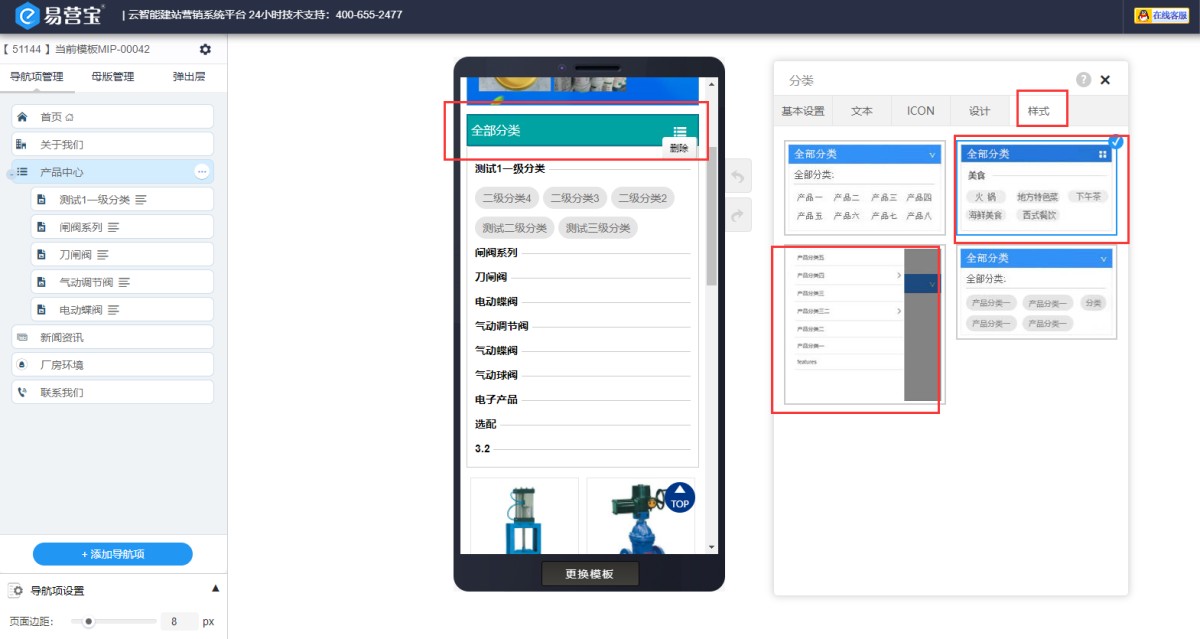This screenshot has height=639, width=1200.
Task: Click the home icon beside 首页
Action: (22, 117)
